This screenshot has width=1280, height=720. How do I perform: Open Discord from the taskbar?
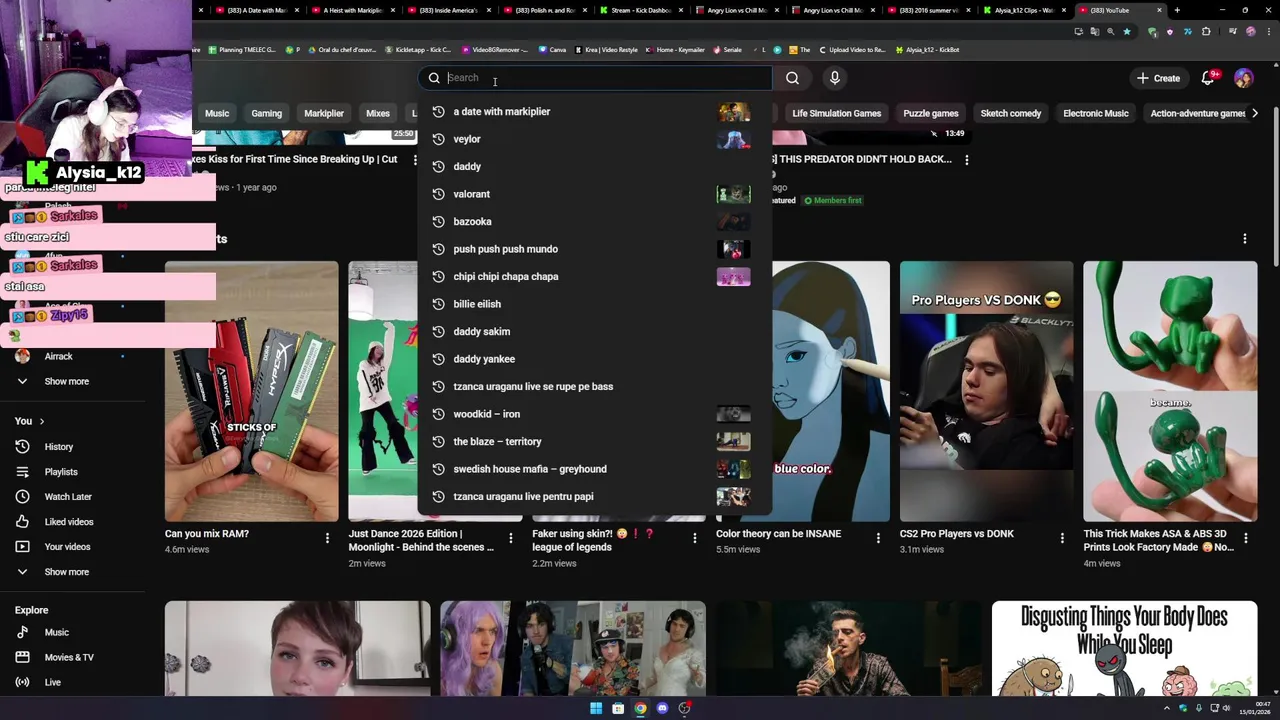(x=662, y=708)
